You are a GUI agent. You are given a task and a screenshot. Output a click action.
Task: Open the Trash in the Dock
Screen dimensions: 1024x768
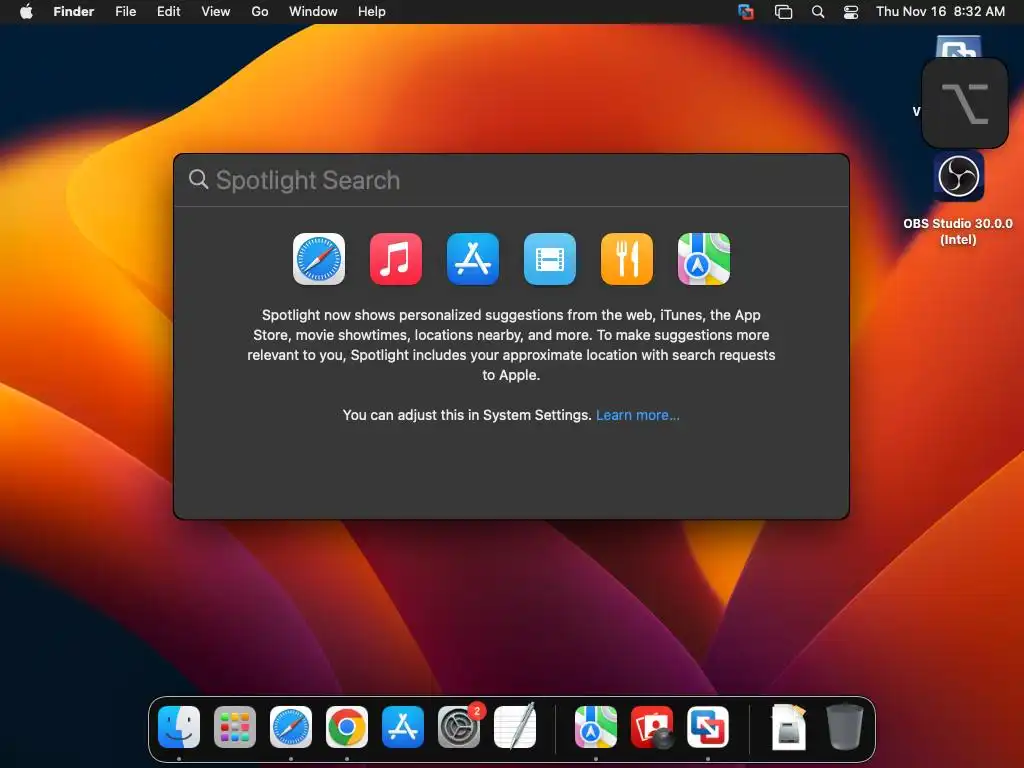845,727
